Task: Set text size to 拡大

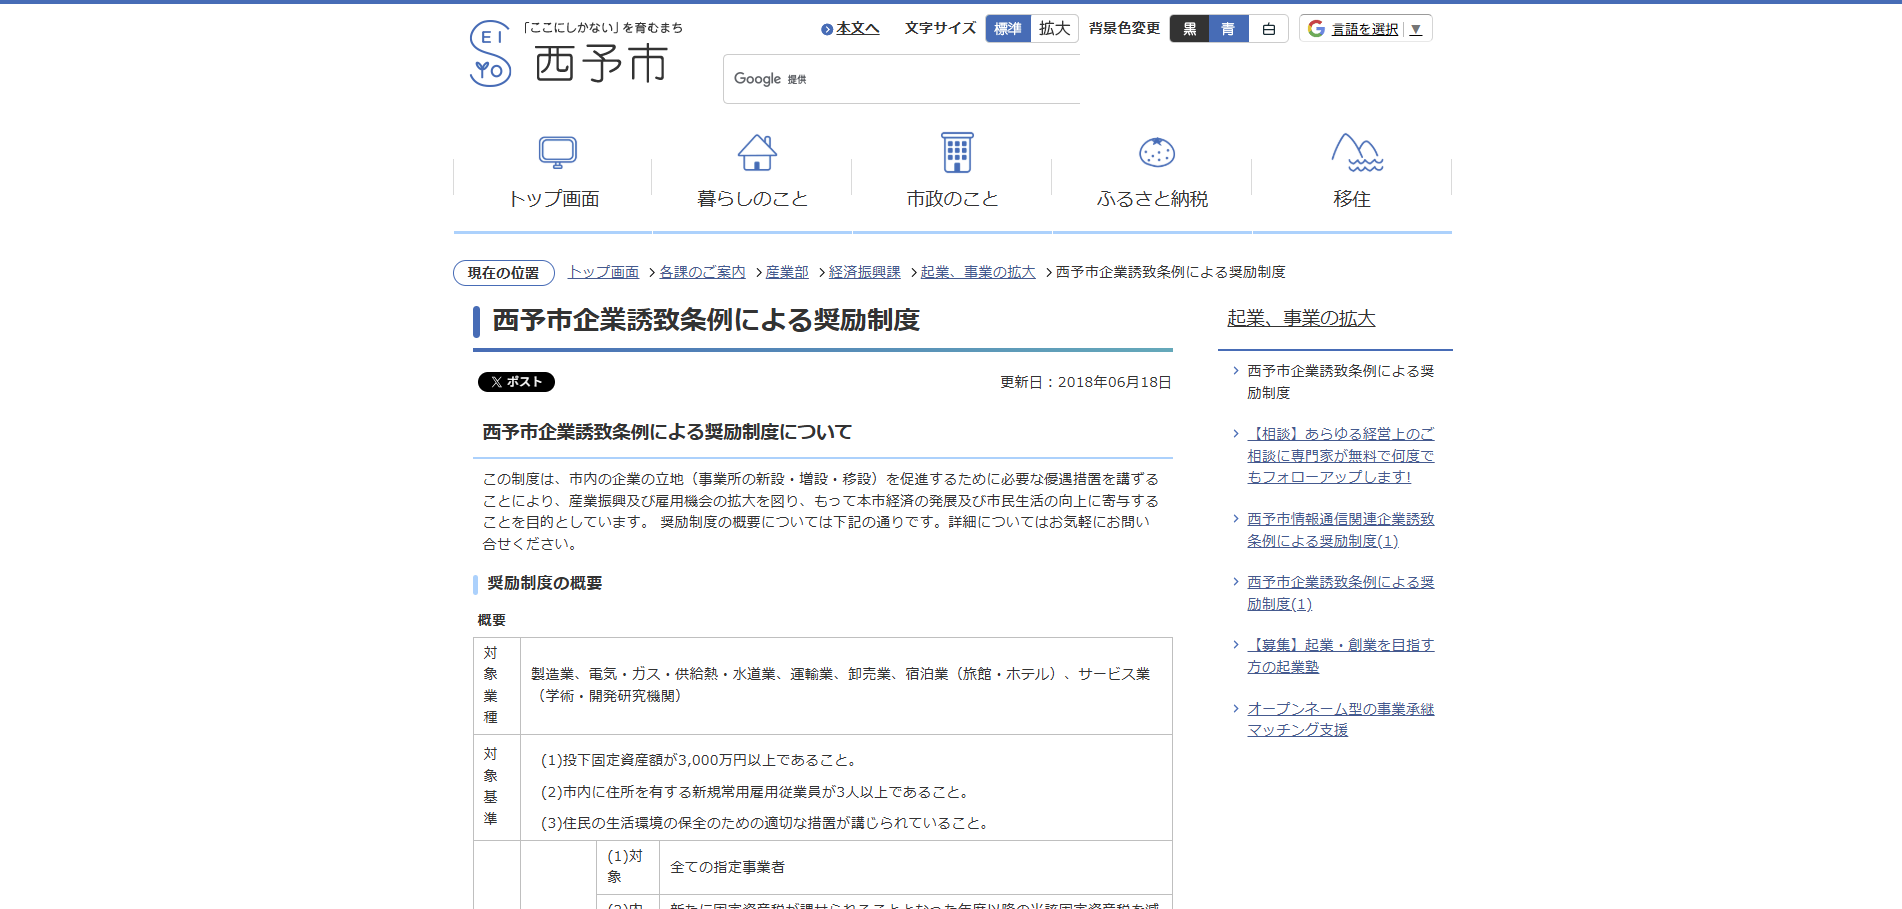Action: [x=1054, y=29]
